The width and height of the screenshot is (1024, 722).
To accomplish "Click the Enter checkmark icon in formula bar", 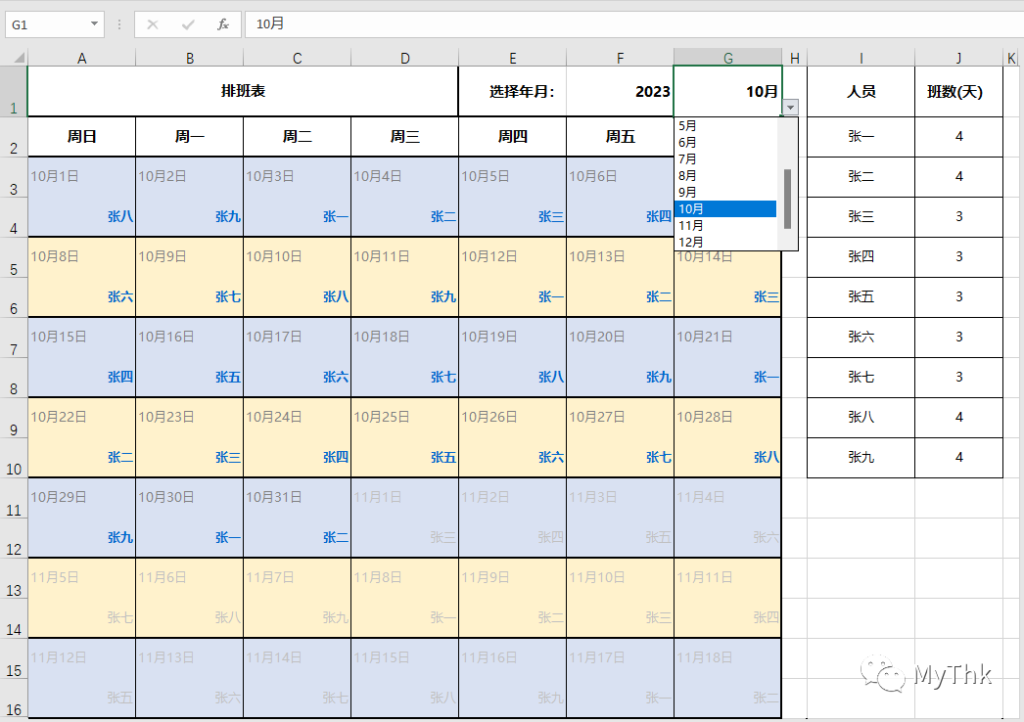I will coord(188,24).
